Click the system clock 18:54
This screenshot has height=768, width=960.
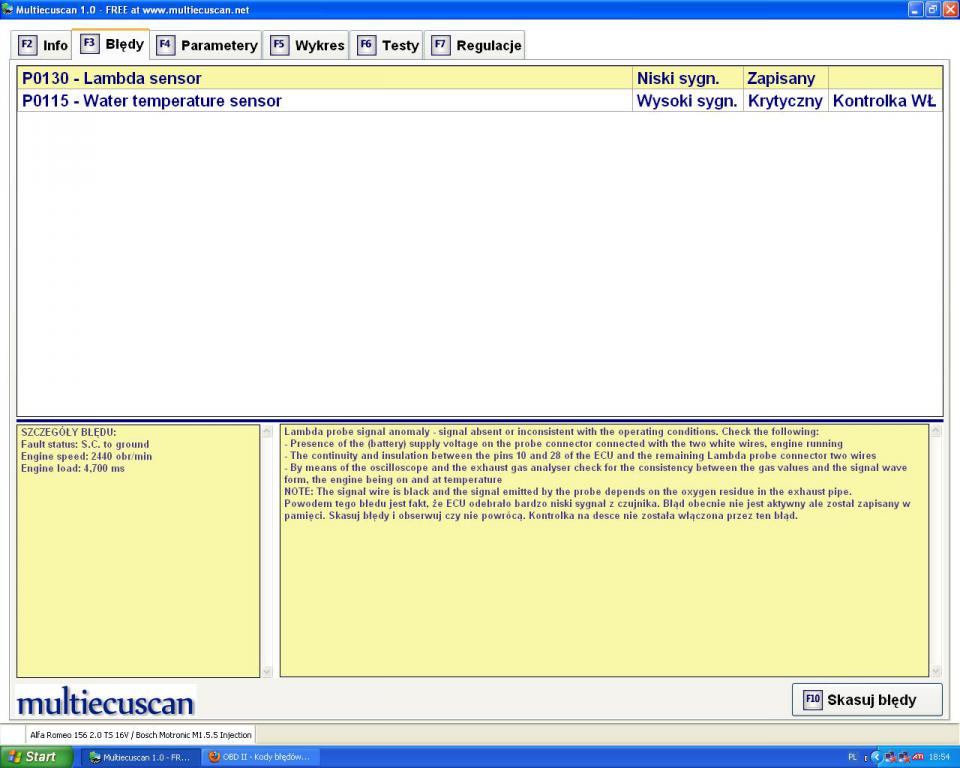940,758
